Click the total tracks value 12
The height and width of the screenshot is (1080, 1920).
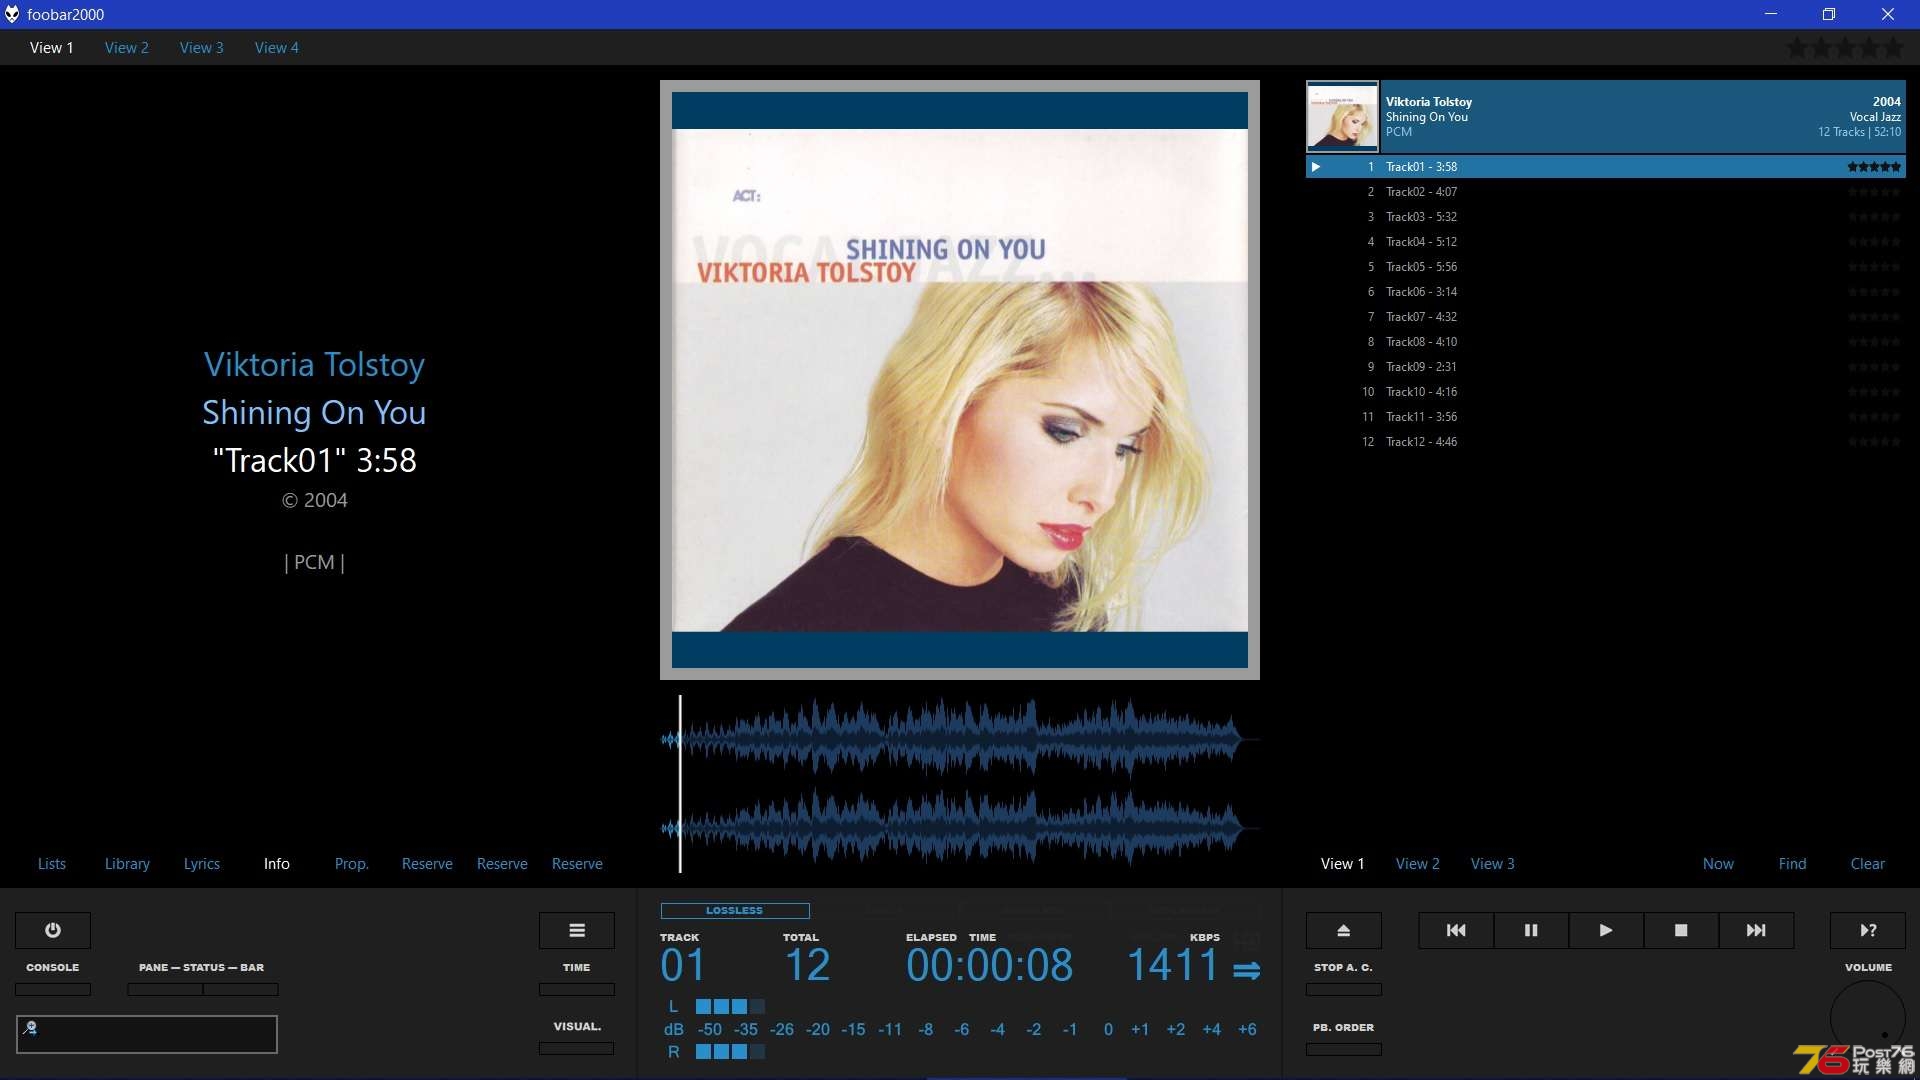coord(807,966)
